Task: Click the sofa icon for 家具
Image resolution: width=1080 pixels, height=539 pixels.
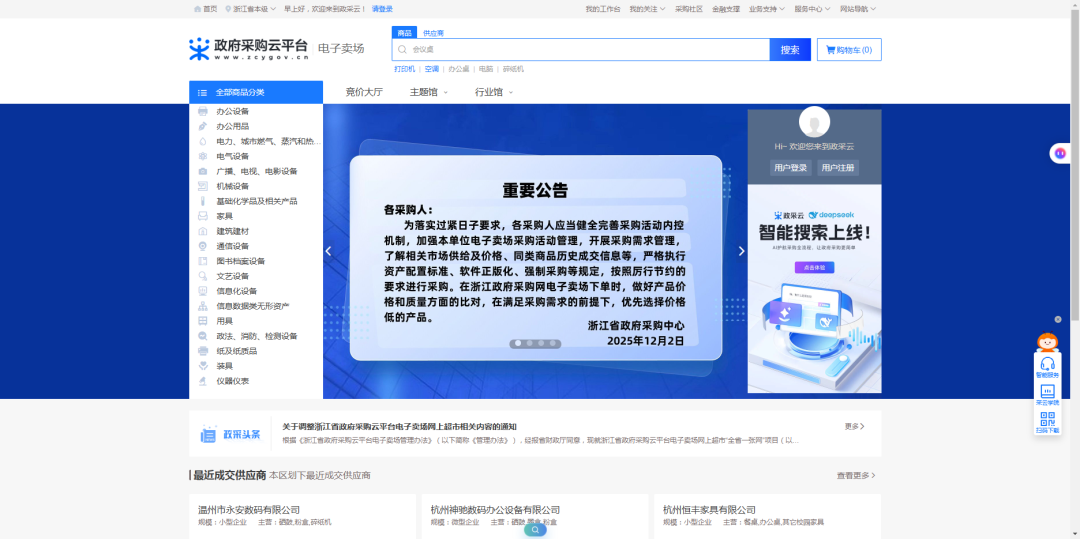Action: click(202, 216)
